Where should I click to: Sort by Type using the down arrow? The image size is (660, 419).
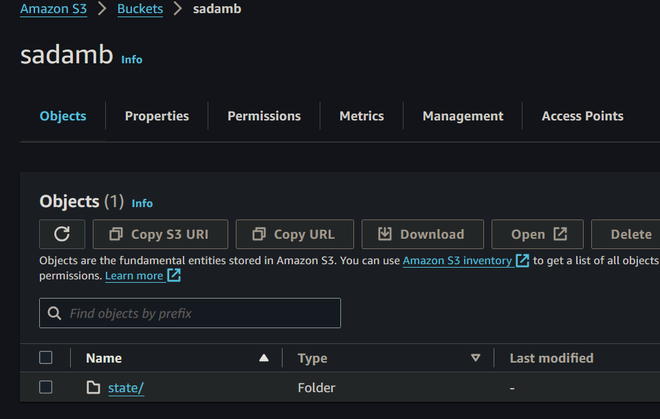476,358
